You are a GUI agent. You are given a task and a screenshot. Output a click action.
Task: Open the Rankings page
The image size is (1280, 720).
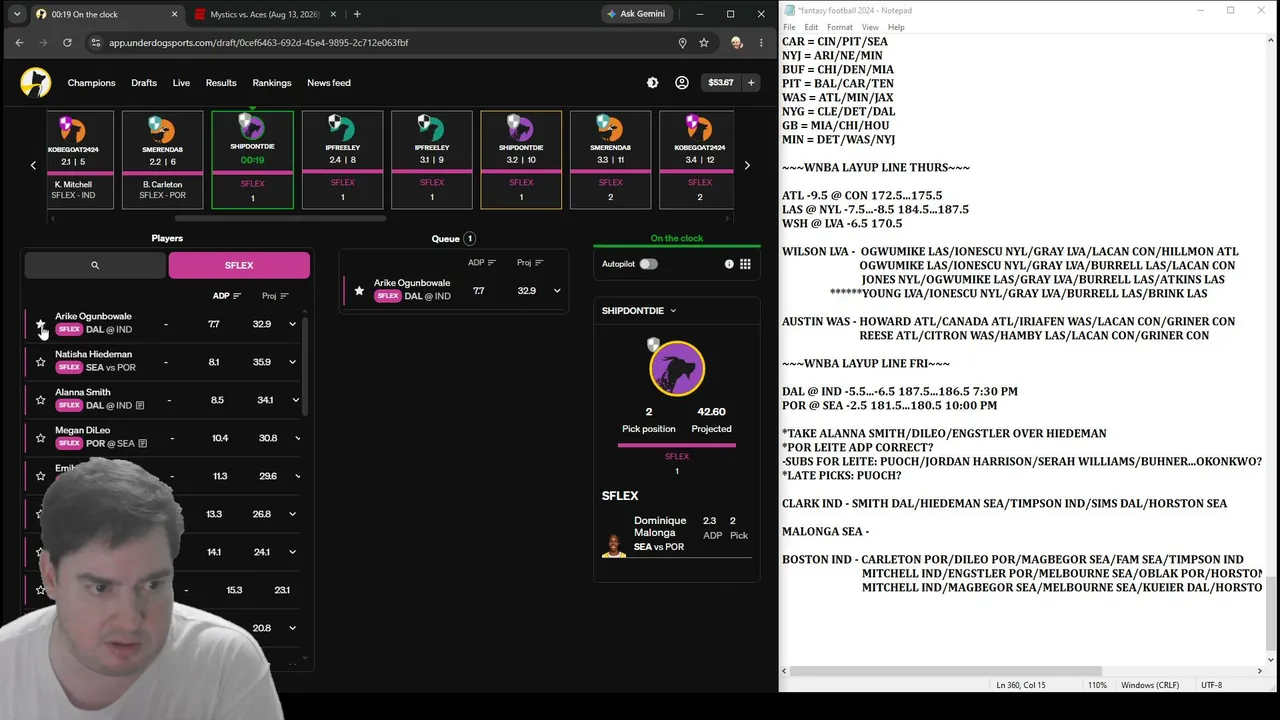[272, 83]
